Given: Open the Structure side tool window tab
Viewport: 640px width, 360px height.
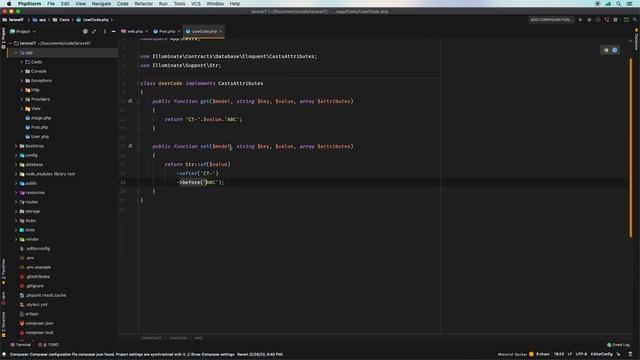Looking at the screenshot, I should [x=3, y=325].
